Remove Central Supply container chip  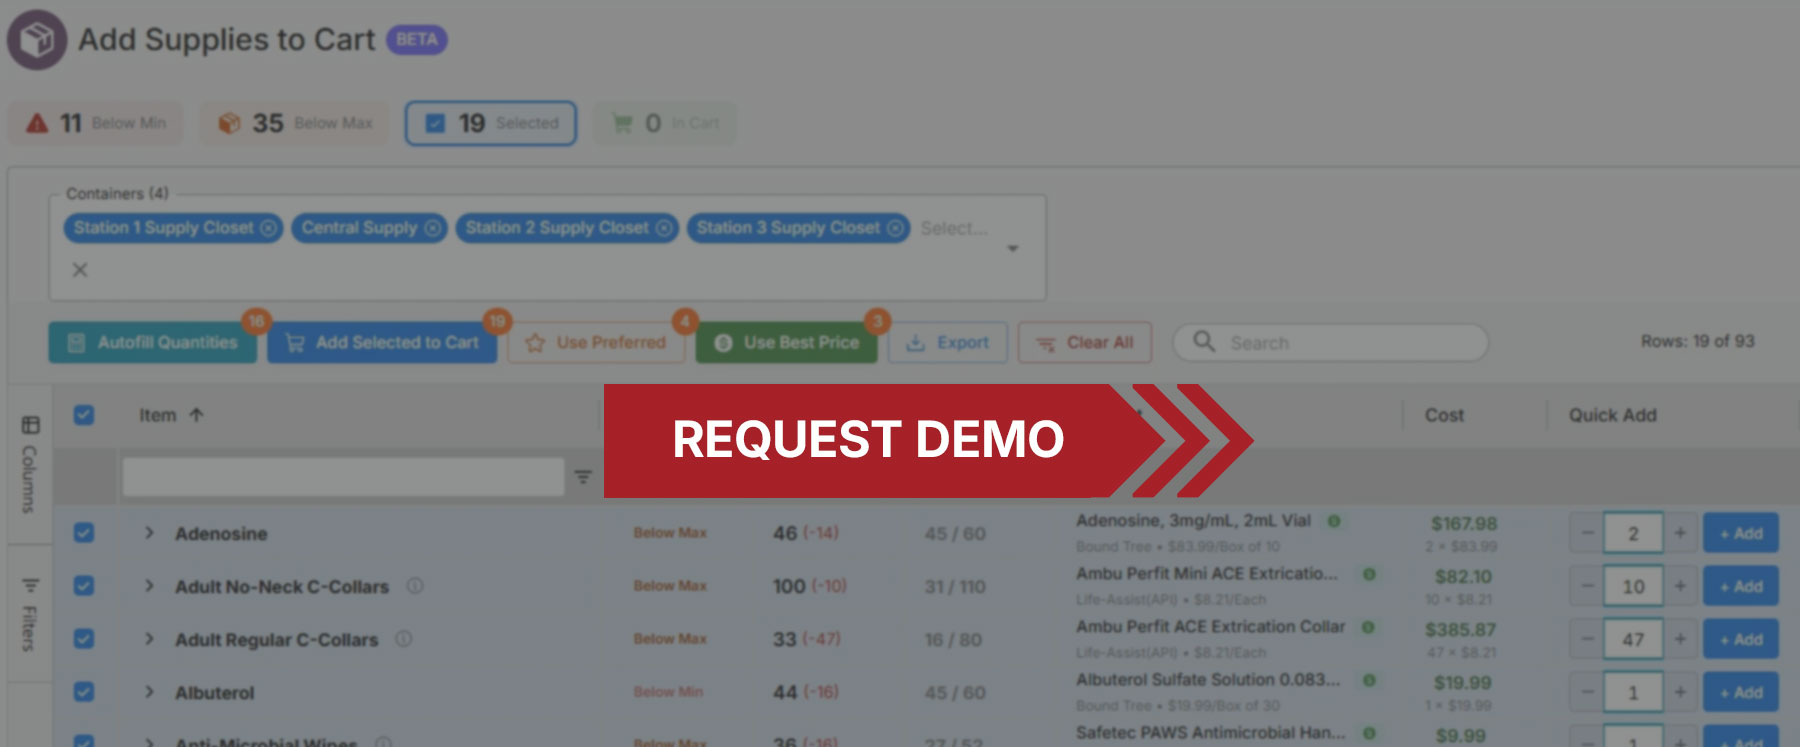(432, 228)
